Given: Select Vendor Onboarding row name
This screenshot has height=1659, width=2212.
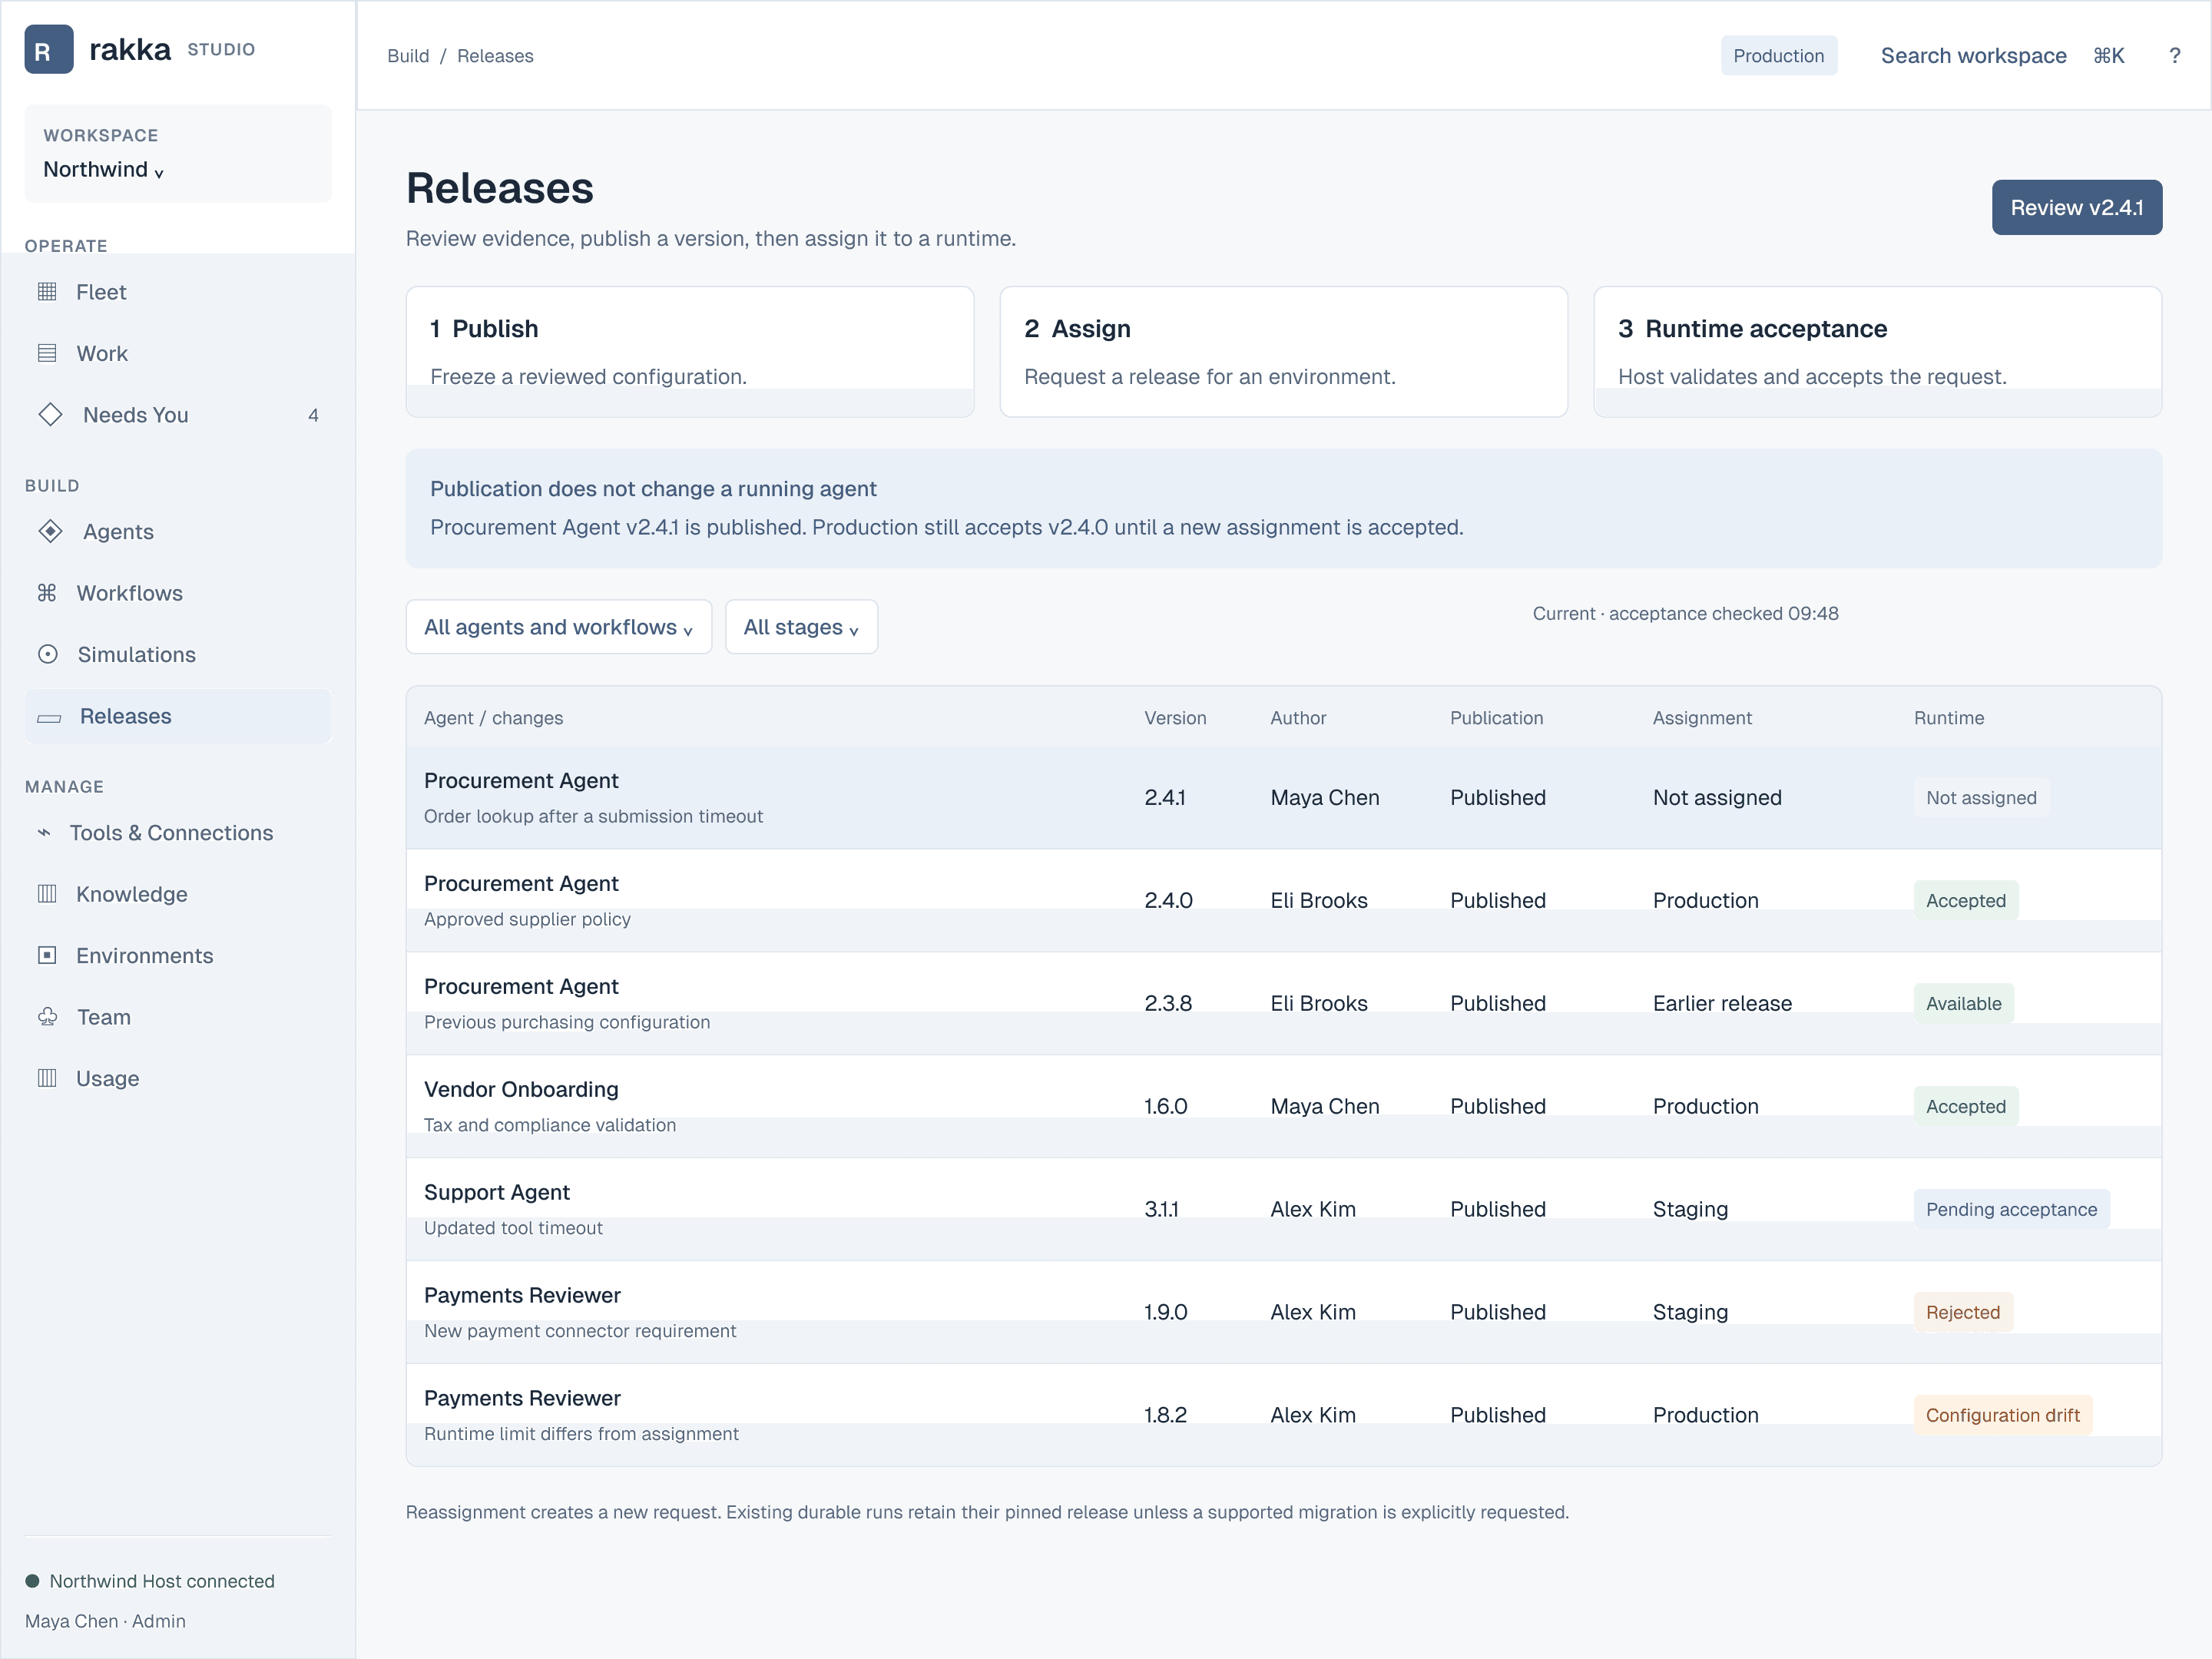Looking at the screenshot, I should (521, 1089).
